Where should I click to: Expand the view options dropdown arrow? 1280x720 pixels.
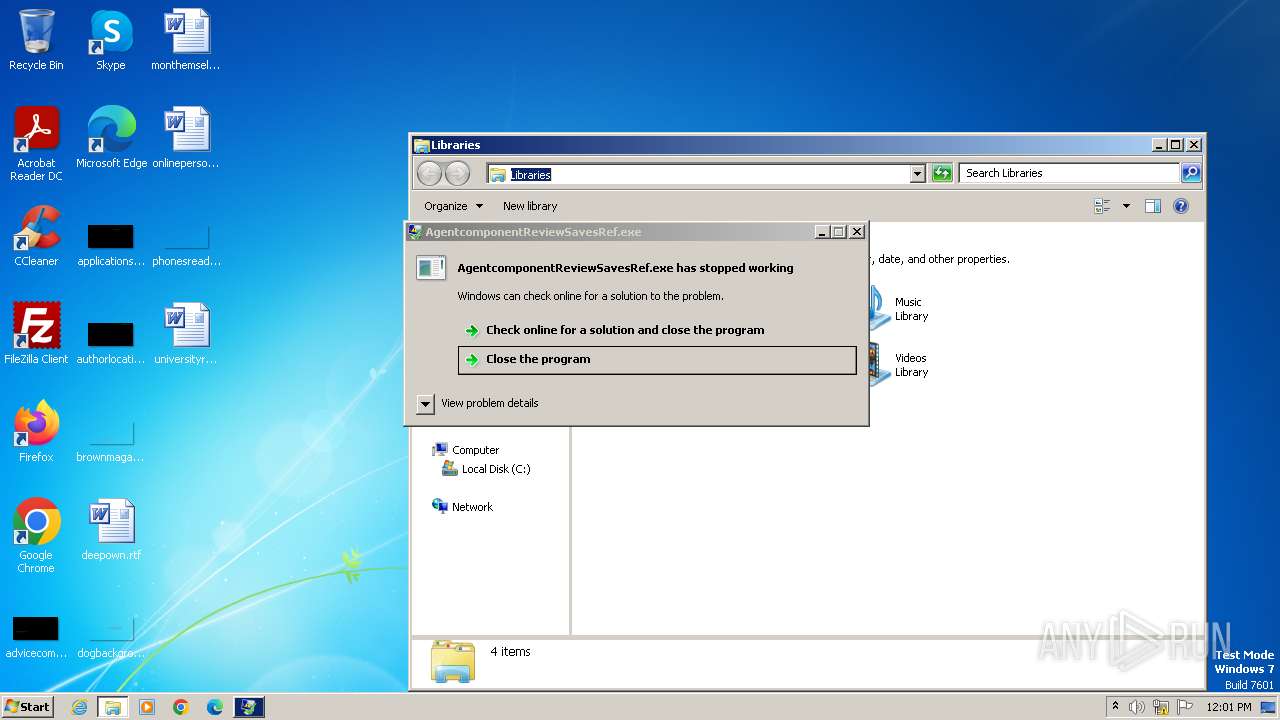point(1126,206)
